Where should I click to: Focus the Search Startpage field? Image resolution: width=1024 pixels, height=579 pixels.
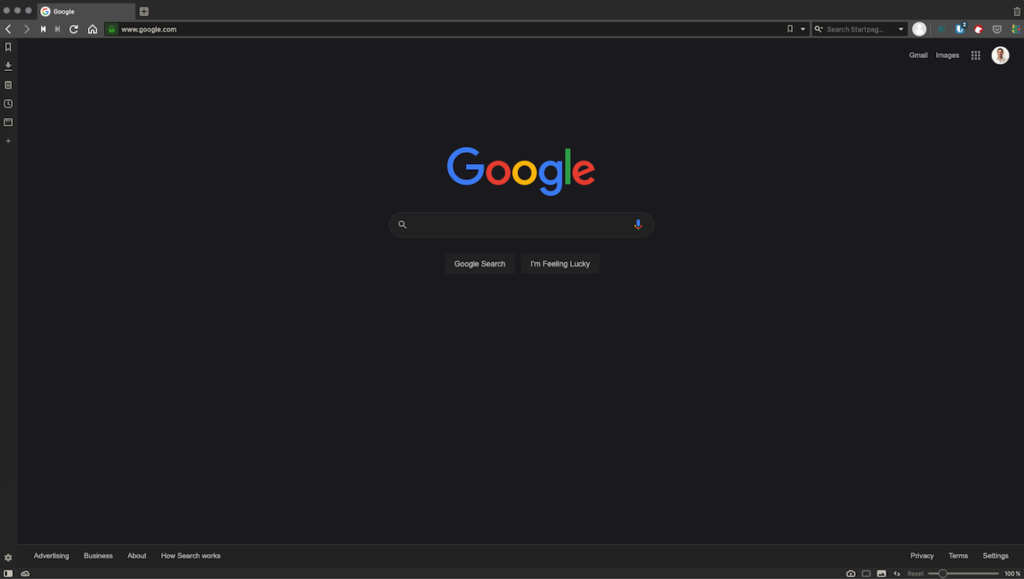point(859,29)
